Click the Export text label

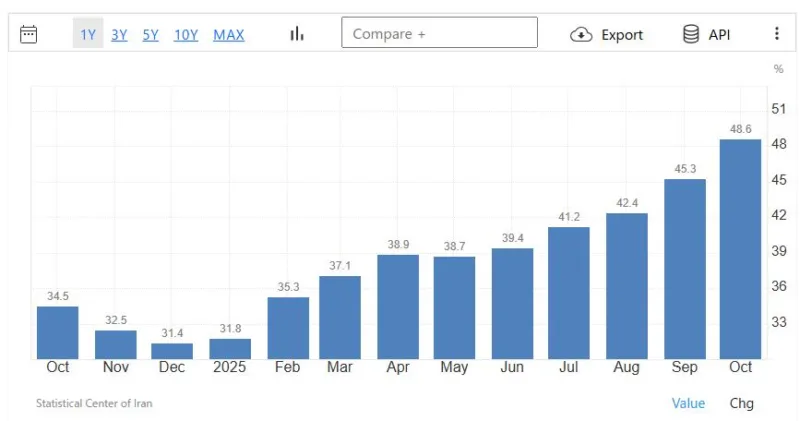click(x=621, y=35)
